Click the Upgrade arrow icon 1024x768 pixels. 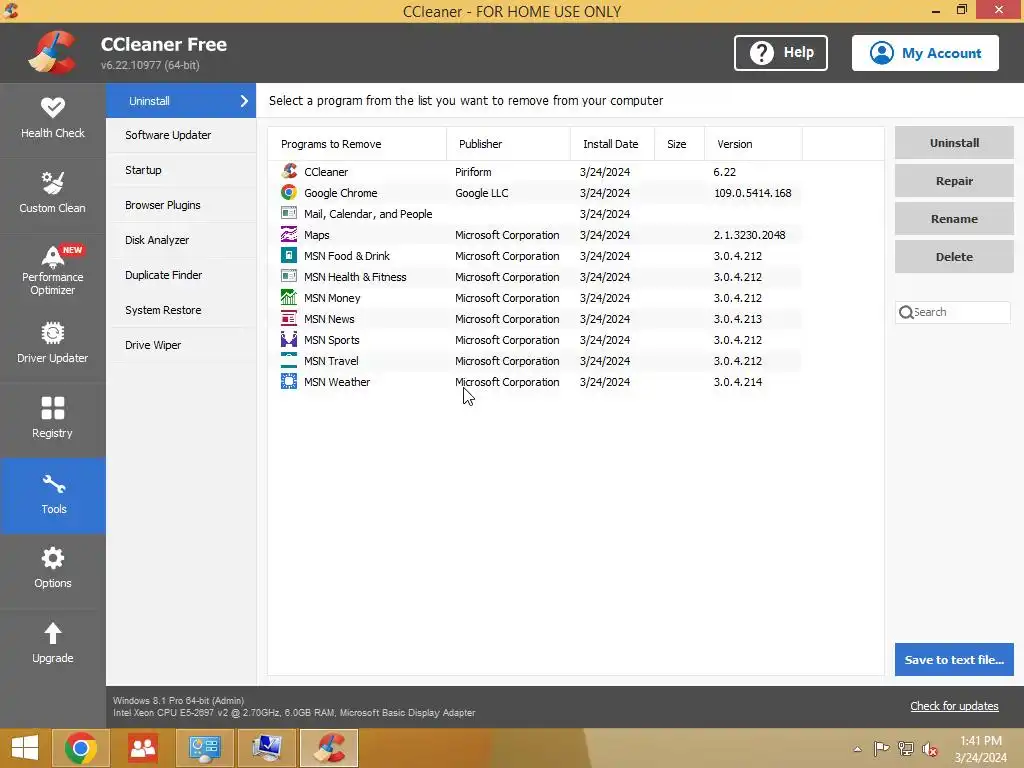tap(53, 632)
